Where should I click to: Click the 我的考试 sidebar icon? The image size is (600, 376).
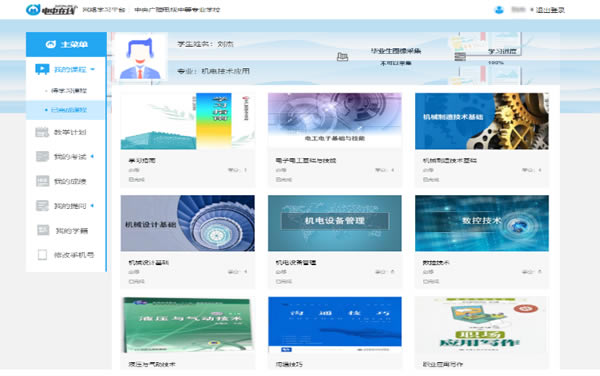(x=42, y=156)
